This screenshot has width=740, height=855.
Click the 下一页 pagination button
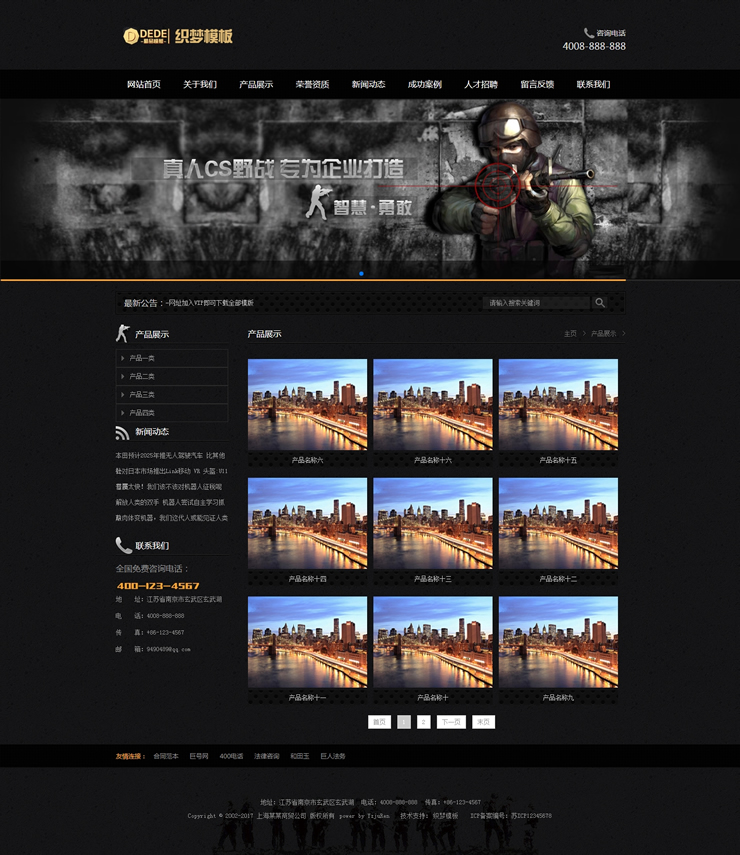451,722
